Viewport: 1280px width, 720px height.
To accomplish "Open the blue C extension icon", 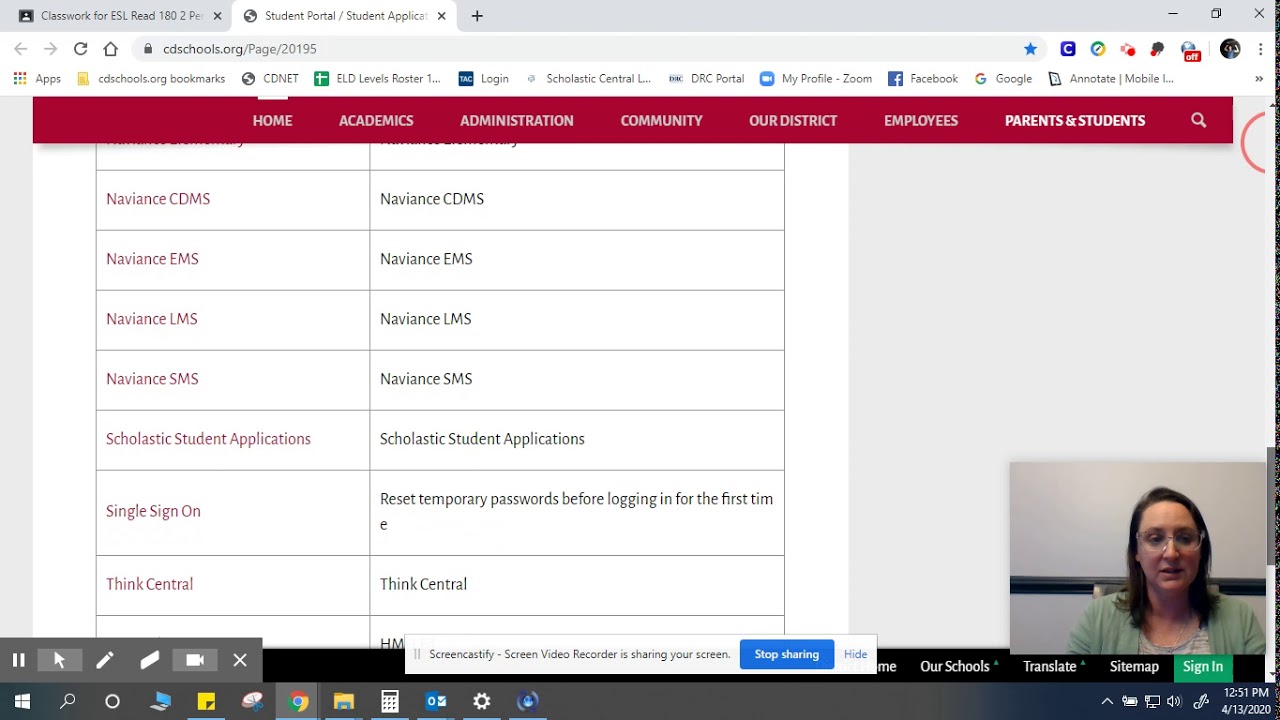I will pyautogui.click(x=1068, y=48).
